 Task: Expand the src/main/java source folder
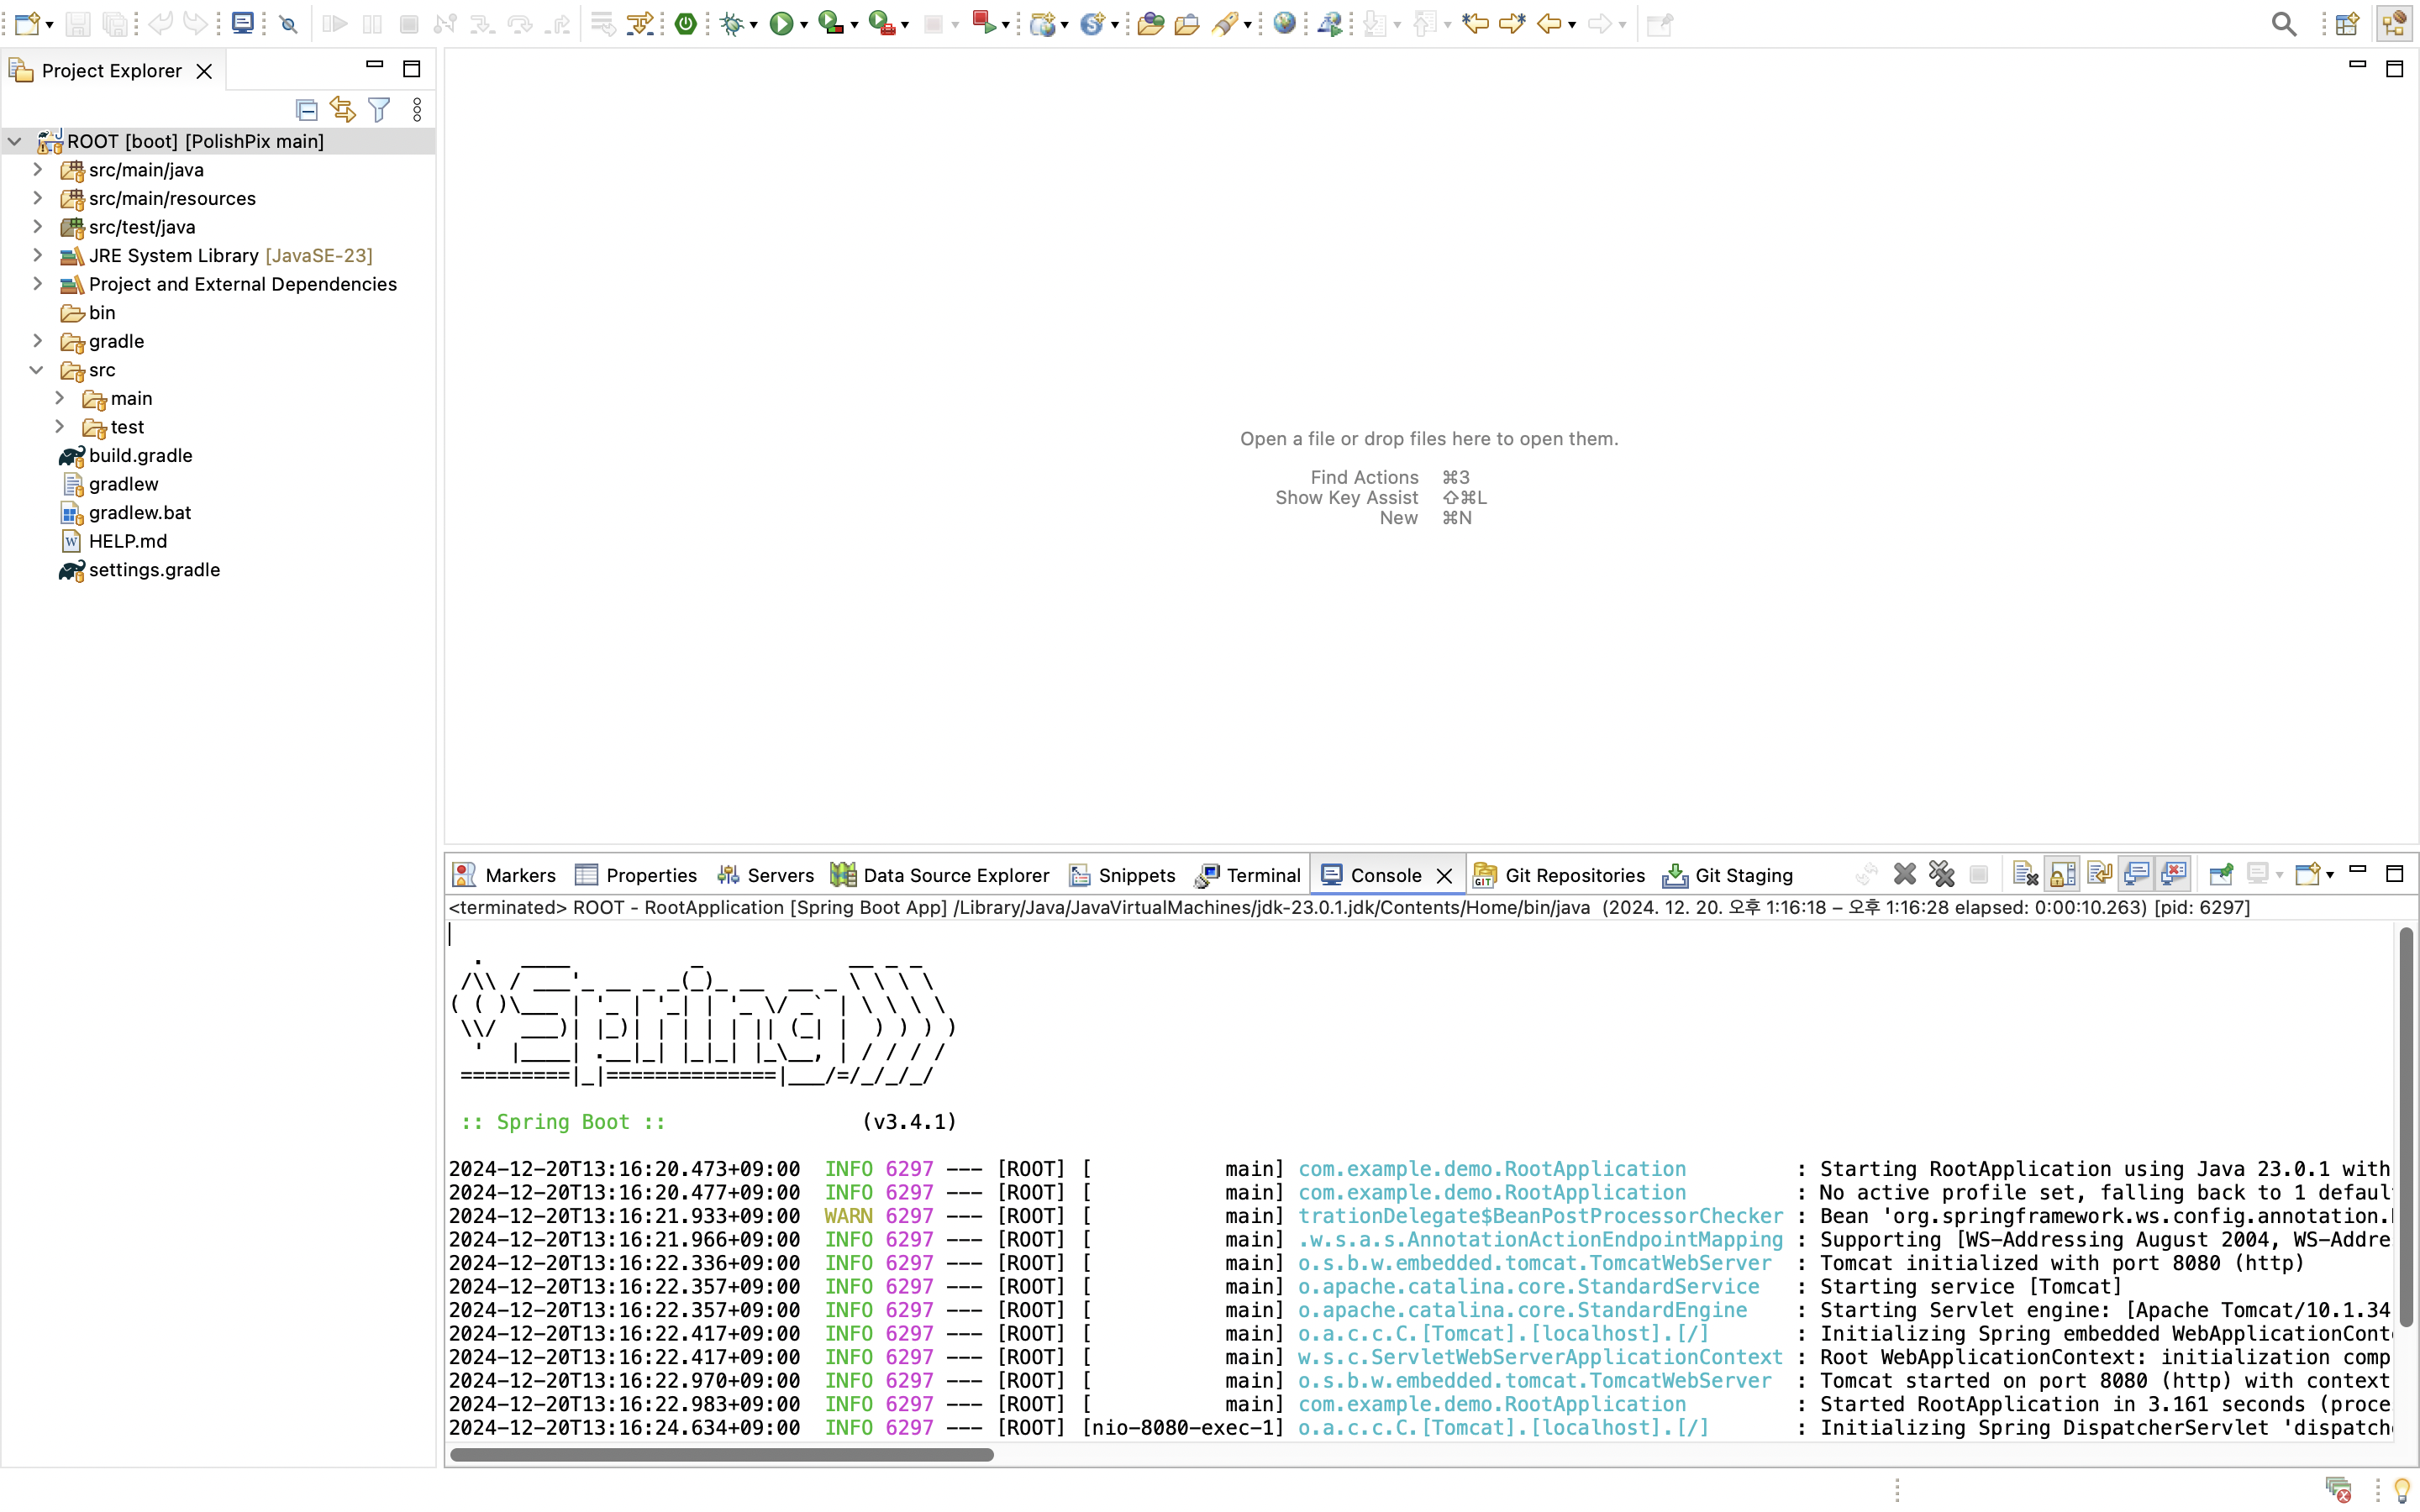[38, 169]
